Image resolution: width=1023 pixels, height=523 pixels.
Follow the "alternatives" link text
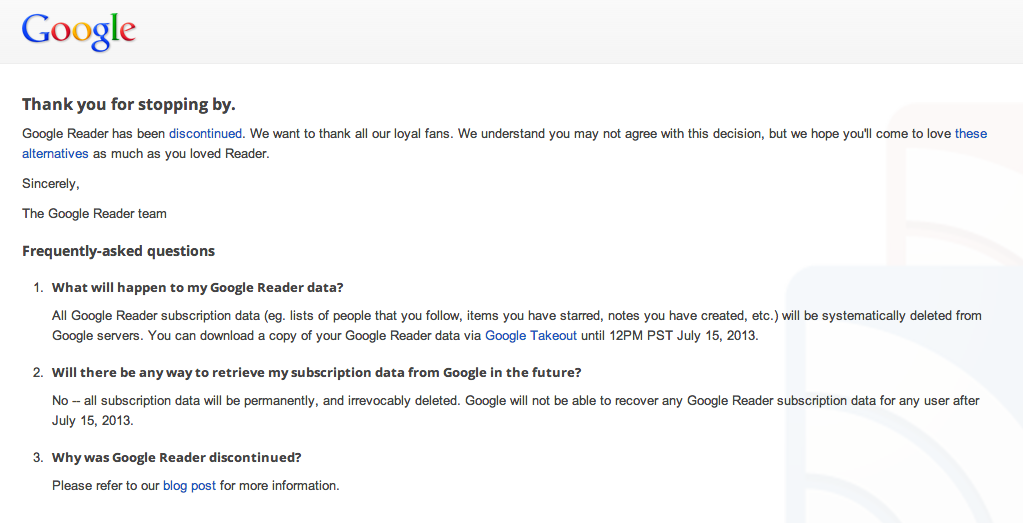[x=55, y=154]
